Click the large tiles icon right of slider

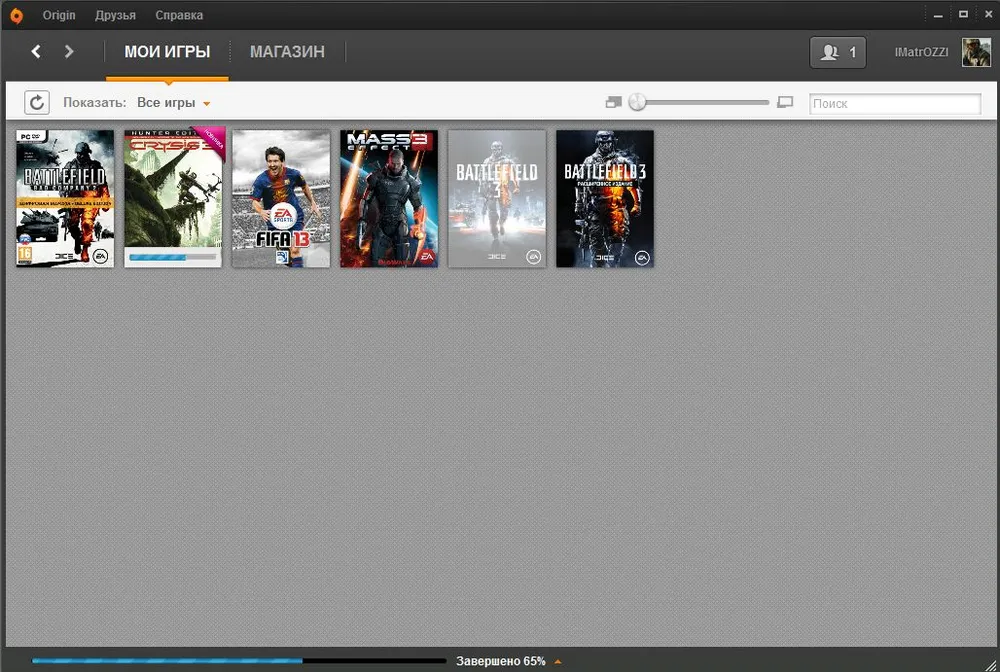785,102
